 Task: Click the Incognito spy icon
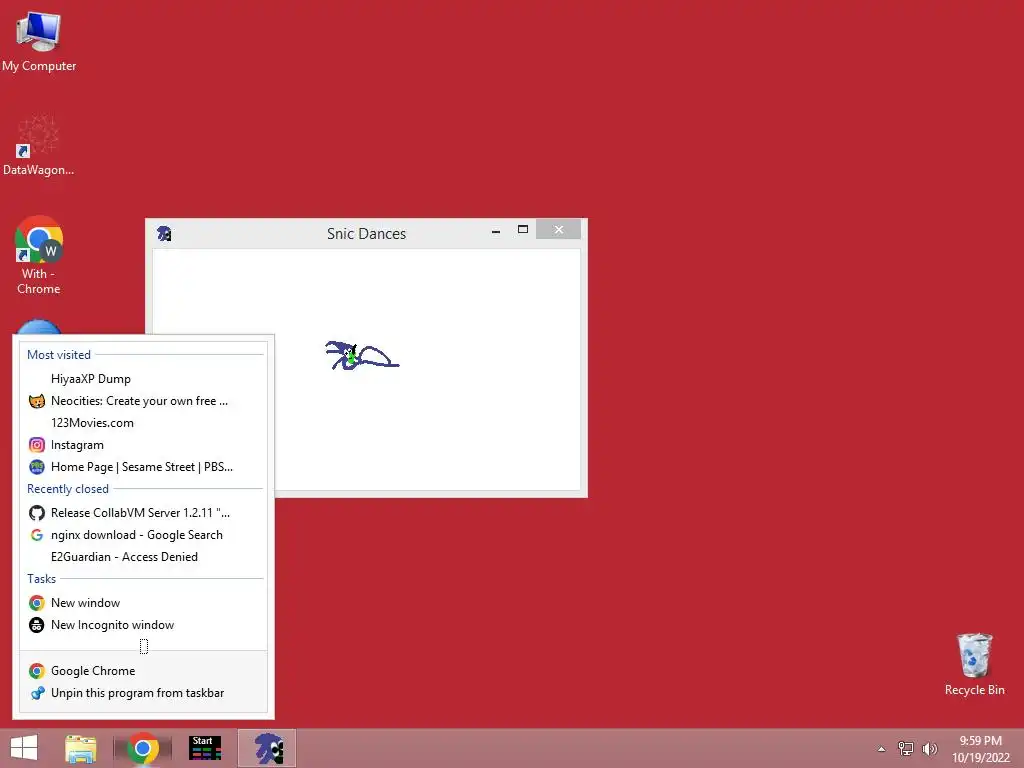coord(37,625)
